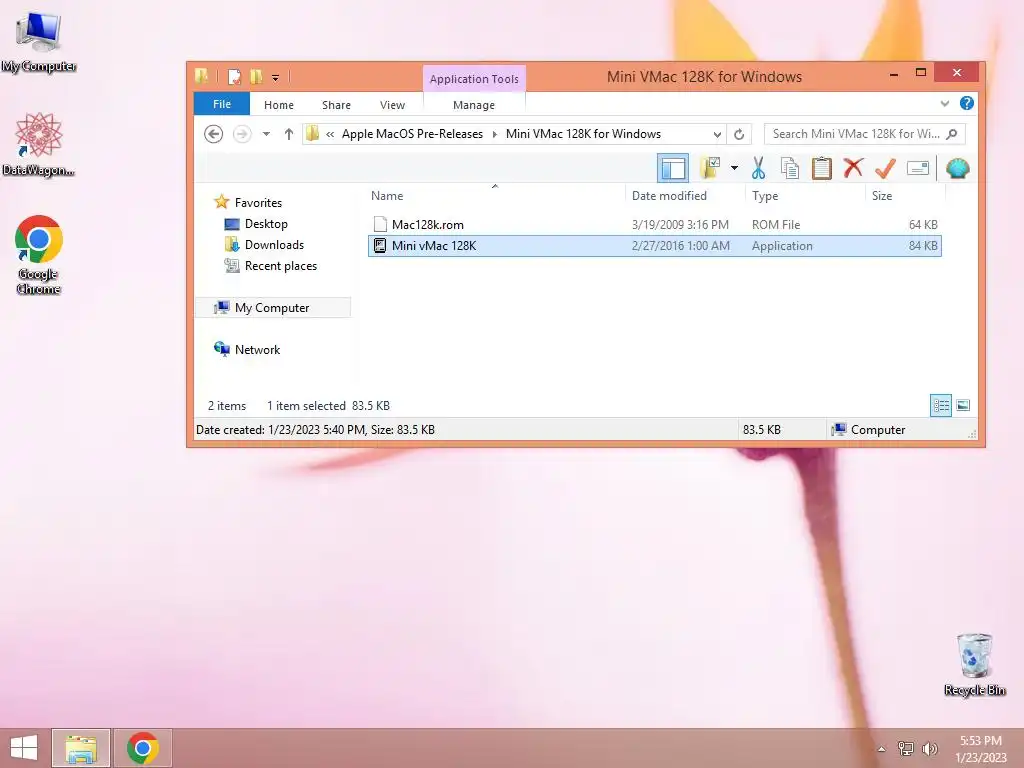Screen dimensions: 1024x768
Task: Sort by the Size column header
Action: pyautogui.click(x=905, y=195)
